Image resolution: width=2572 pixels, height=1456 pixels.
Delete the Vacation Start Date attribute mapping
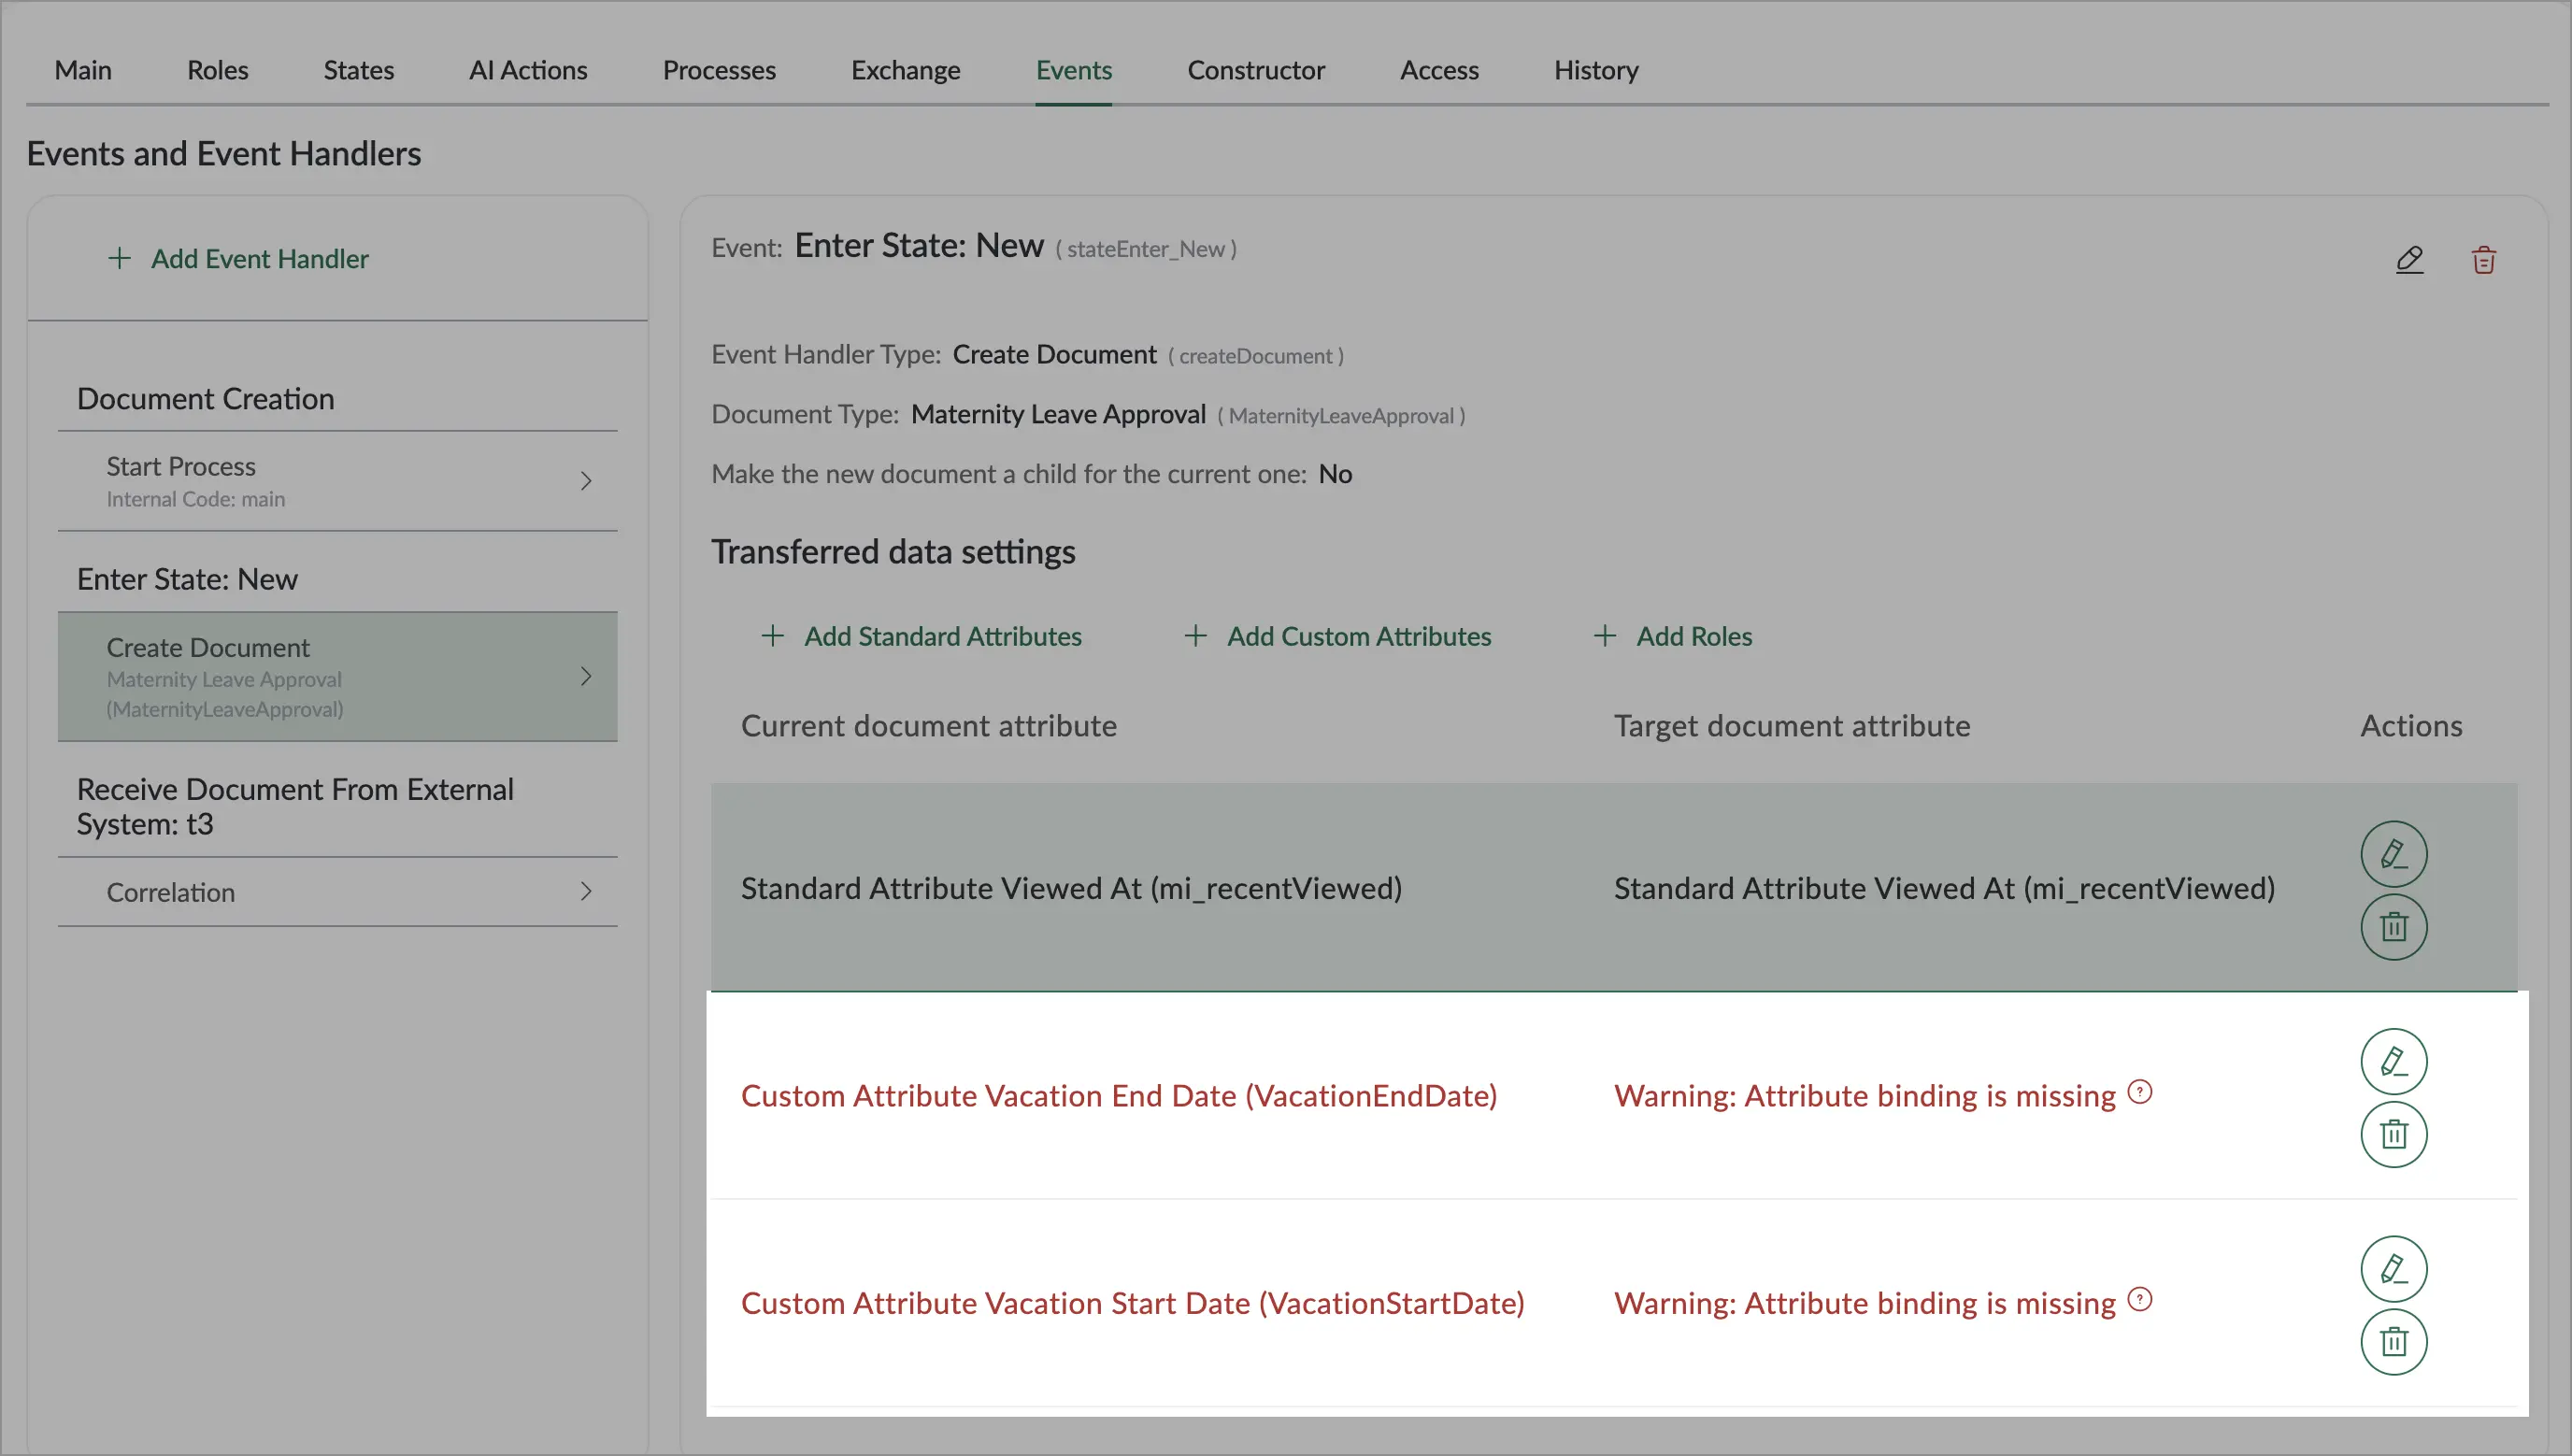2394,1342
